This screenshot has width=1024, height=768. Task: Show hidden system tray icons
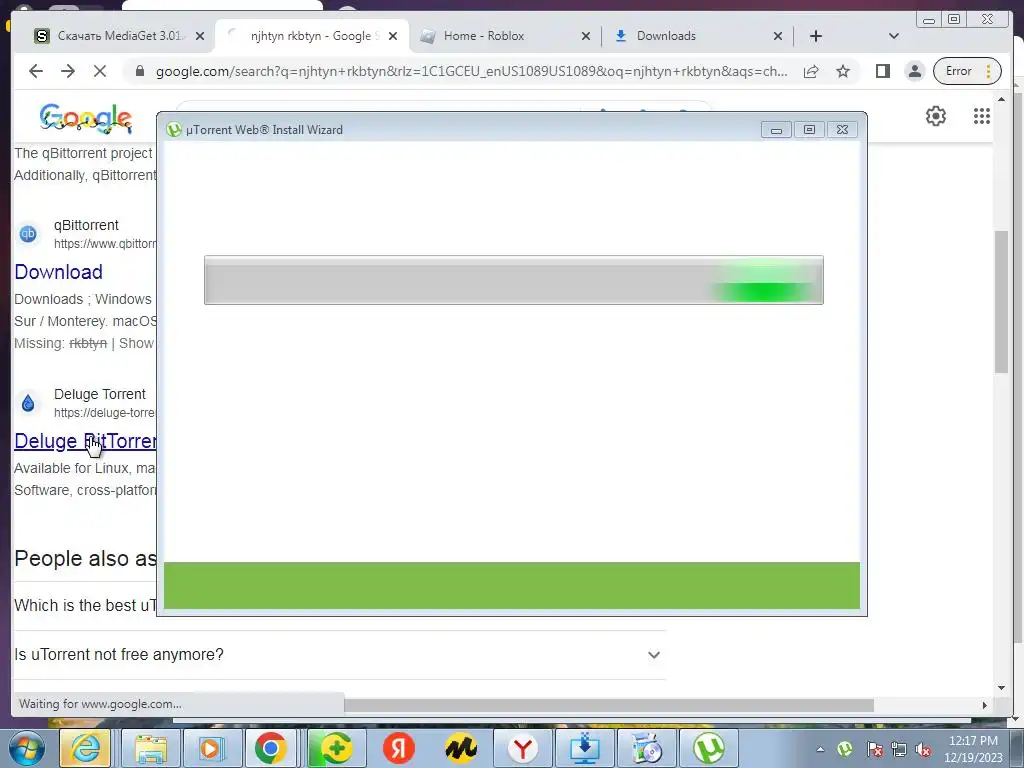pyautogui.click(x=820, y=749)
